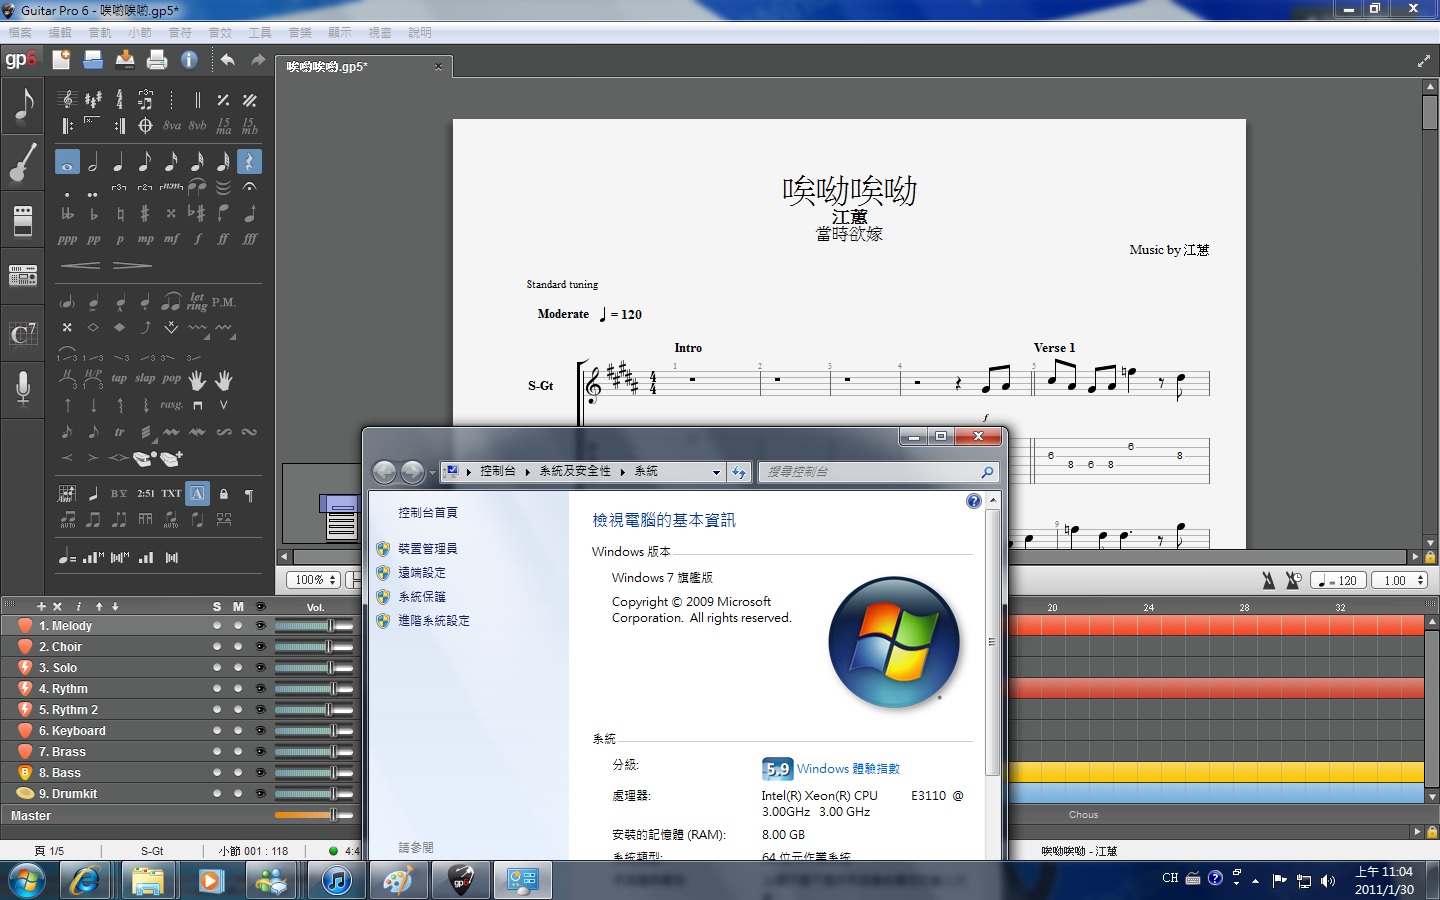This screenshot has width=1440, height=900.
Task: Toggle the whole note duration button
Action: [x=67, y=161]
